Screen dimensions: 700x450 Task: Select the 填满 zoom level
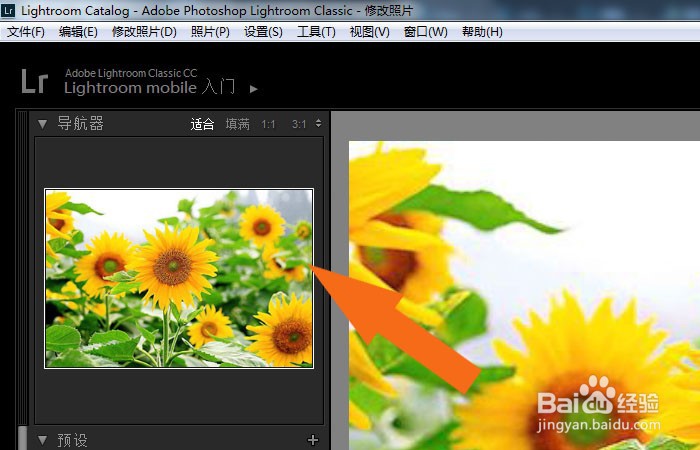pos(238,124)
